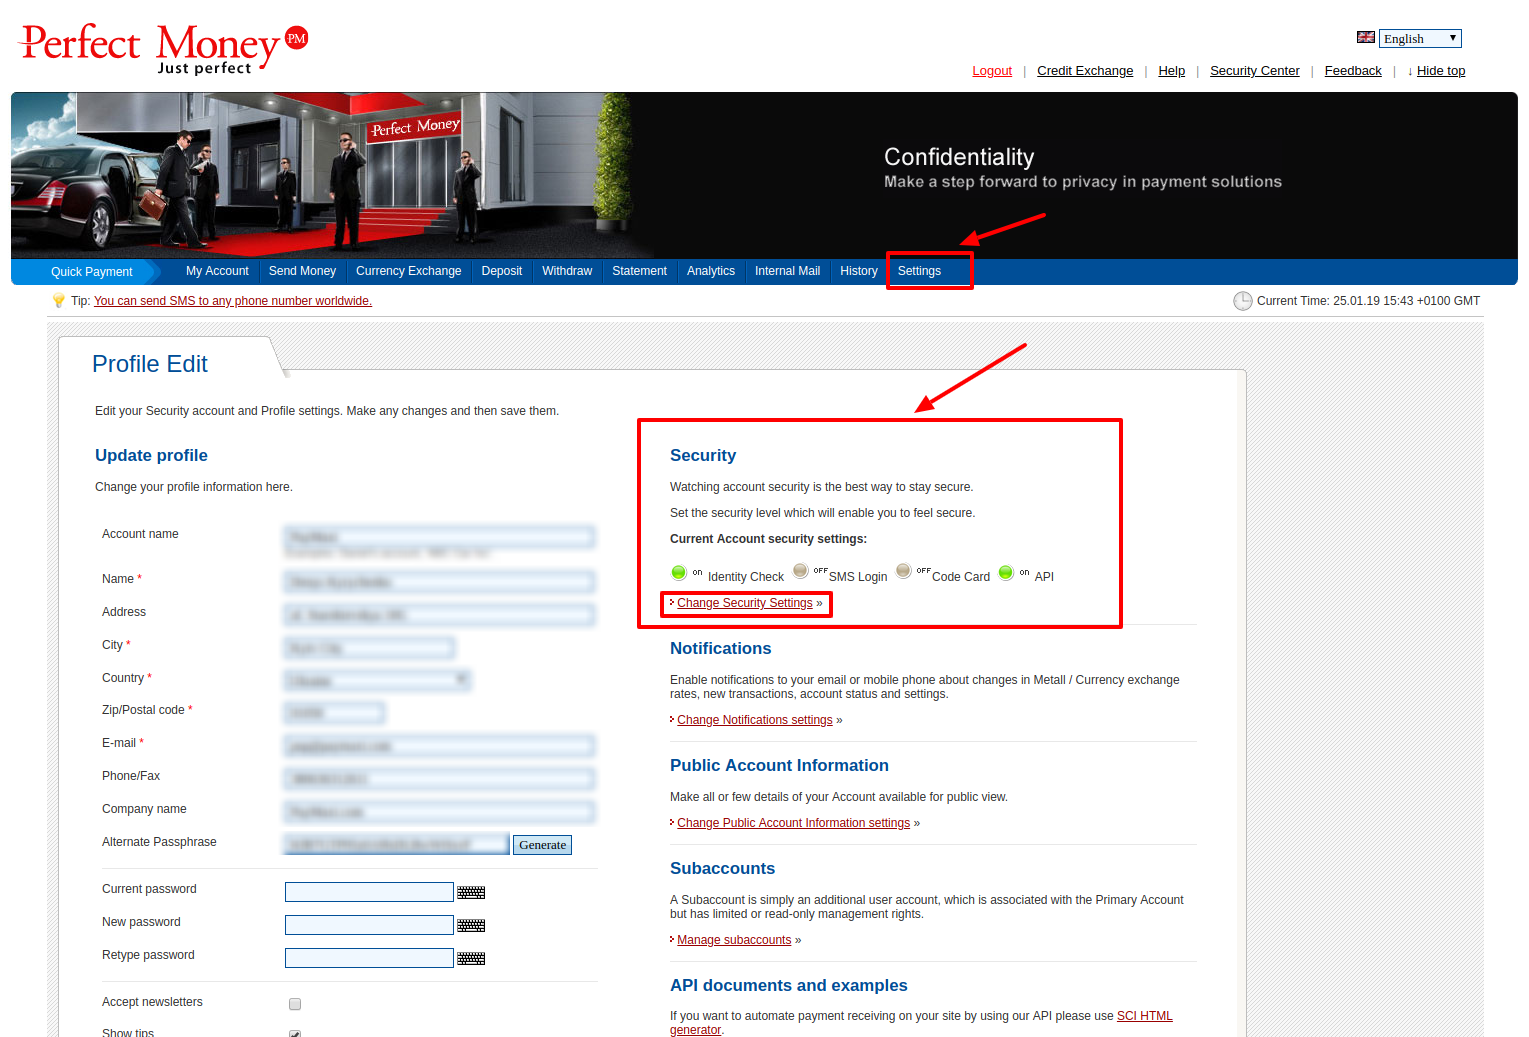
Task: Focus the Address input field
Action: (440, 615)
